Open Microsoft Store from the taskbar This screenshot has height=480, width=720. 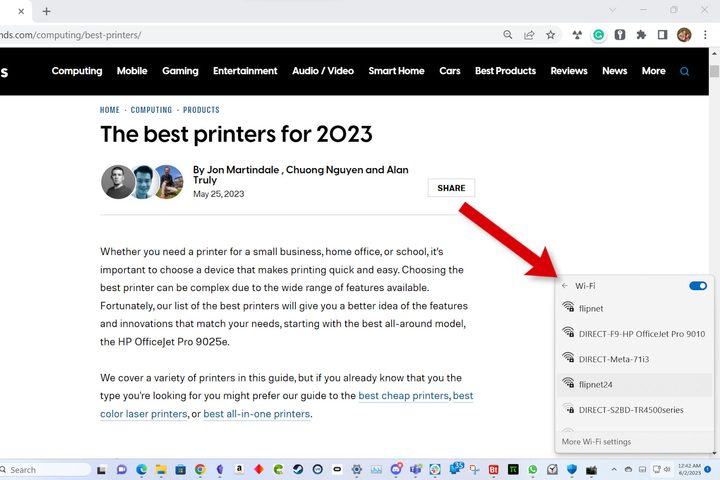[x=180, y=469]
